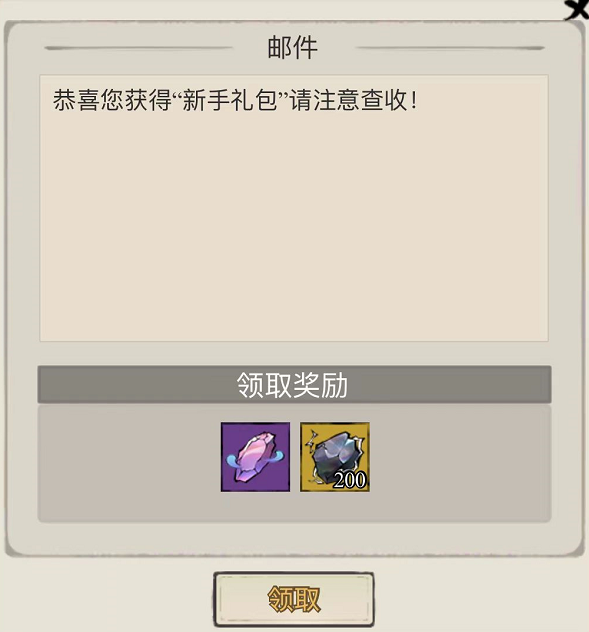
Task: Click the 邮件 title text
Action: coord(293,48)
